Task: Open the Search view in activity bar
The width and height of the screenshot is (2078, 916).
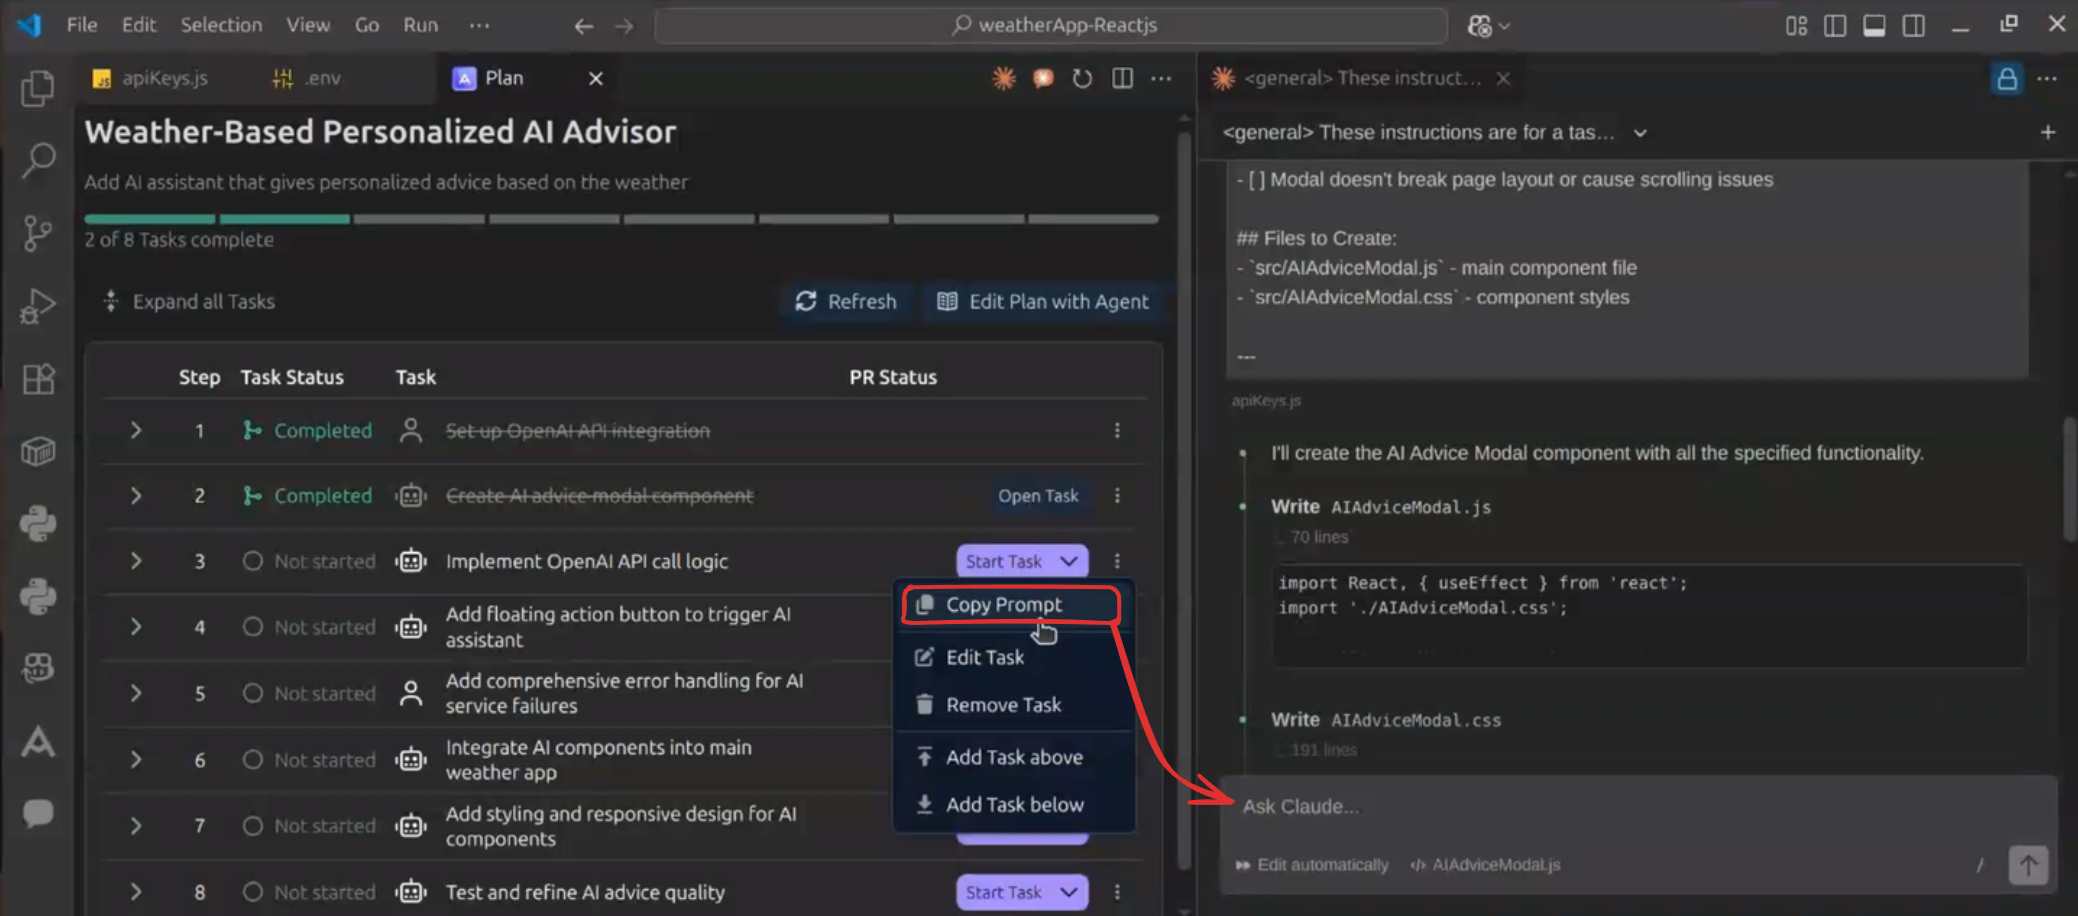Action: tap(37, 160)
